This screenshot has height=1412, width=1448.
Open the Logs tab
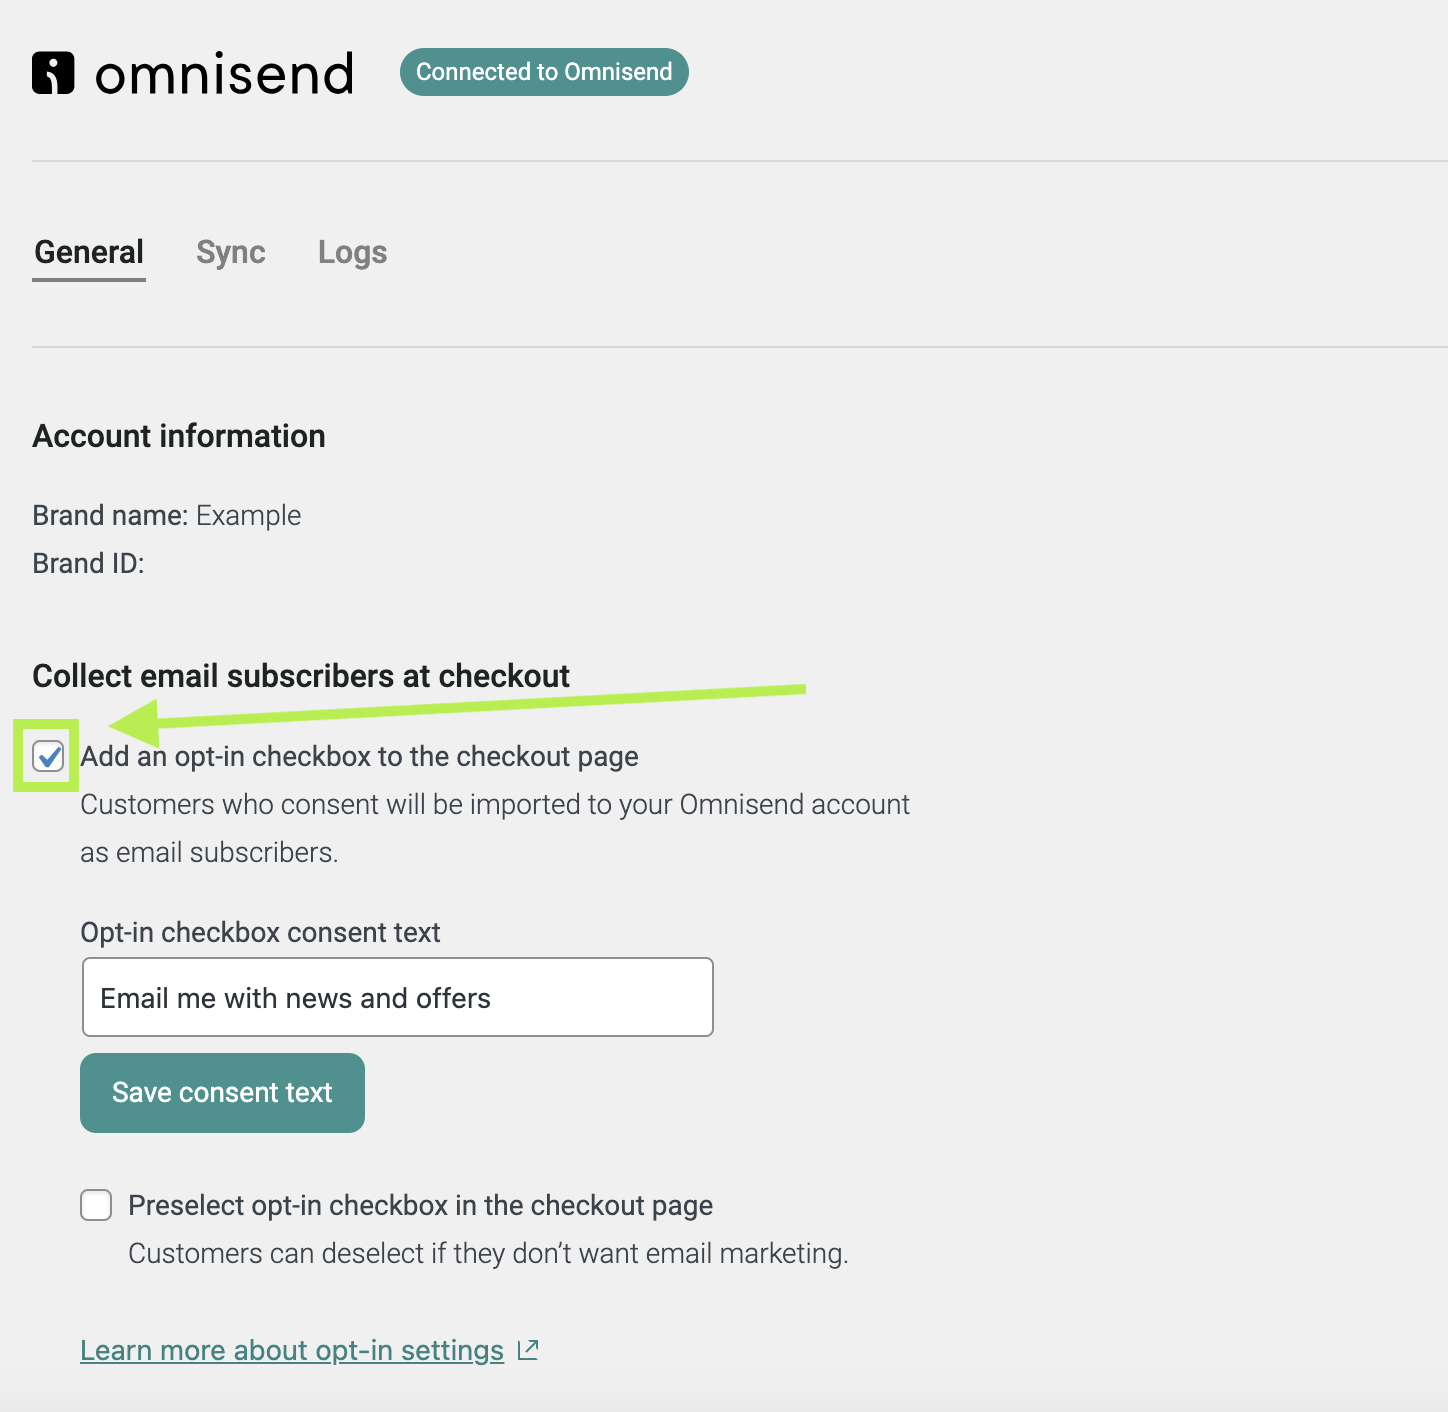click(352, 252)
